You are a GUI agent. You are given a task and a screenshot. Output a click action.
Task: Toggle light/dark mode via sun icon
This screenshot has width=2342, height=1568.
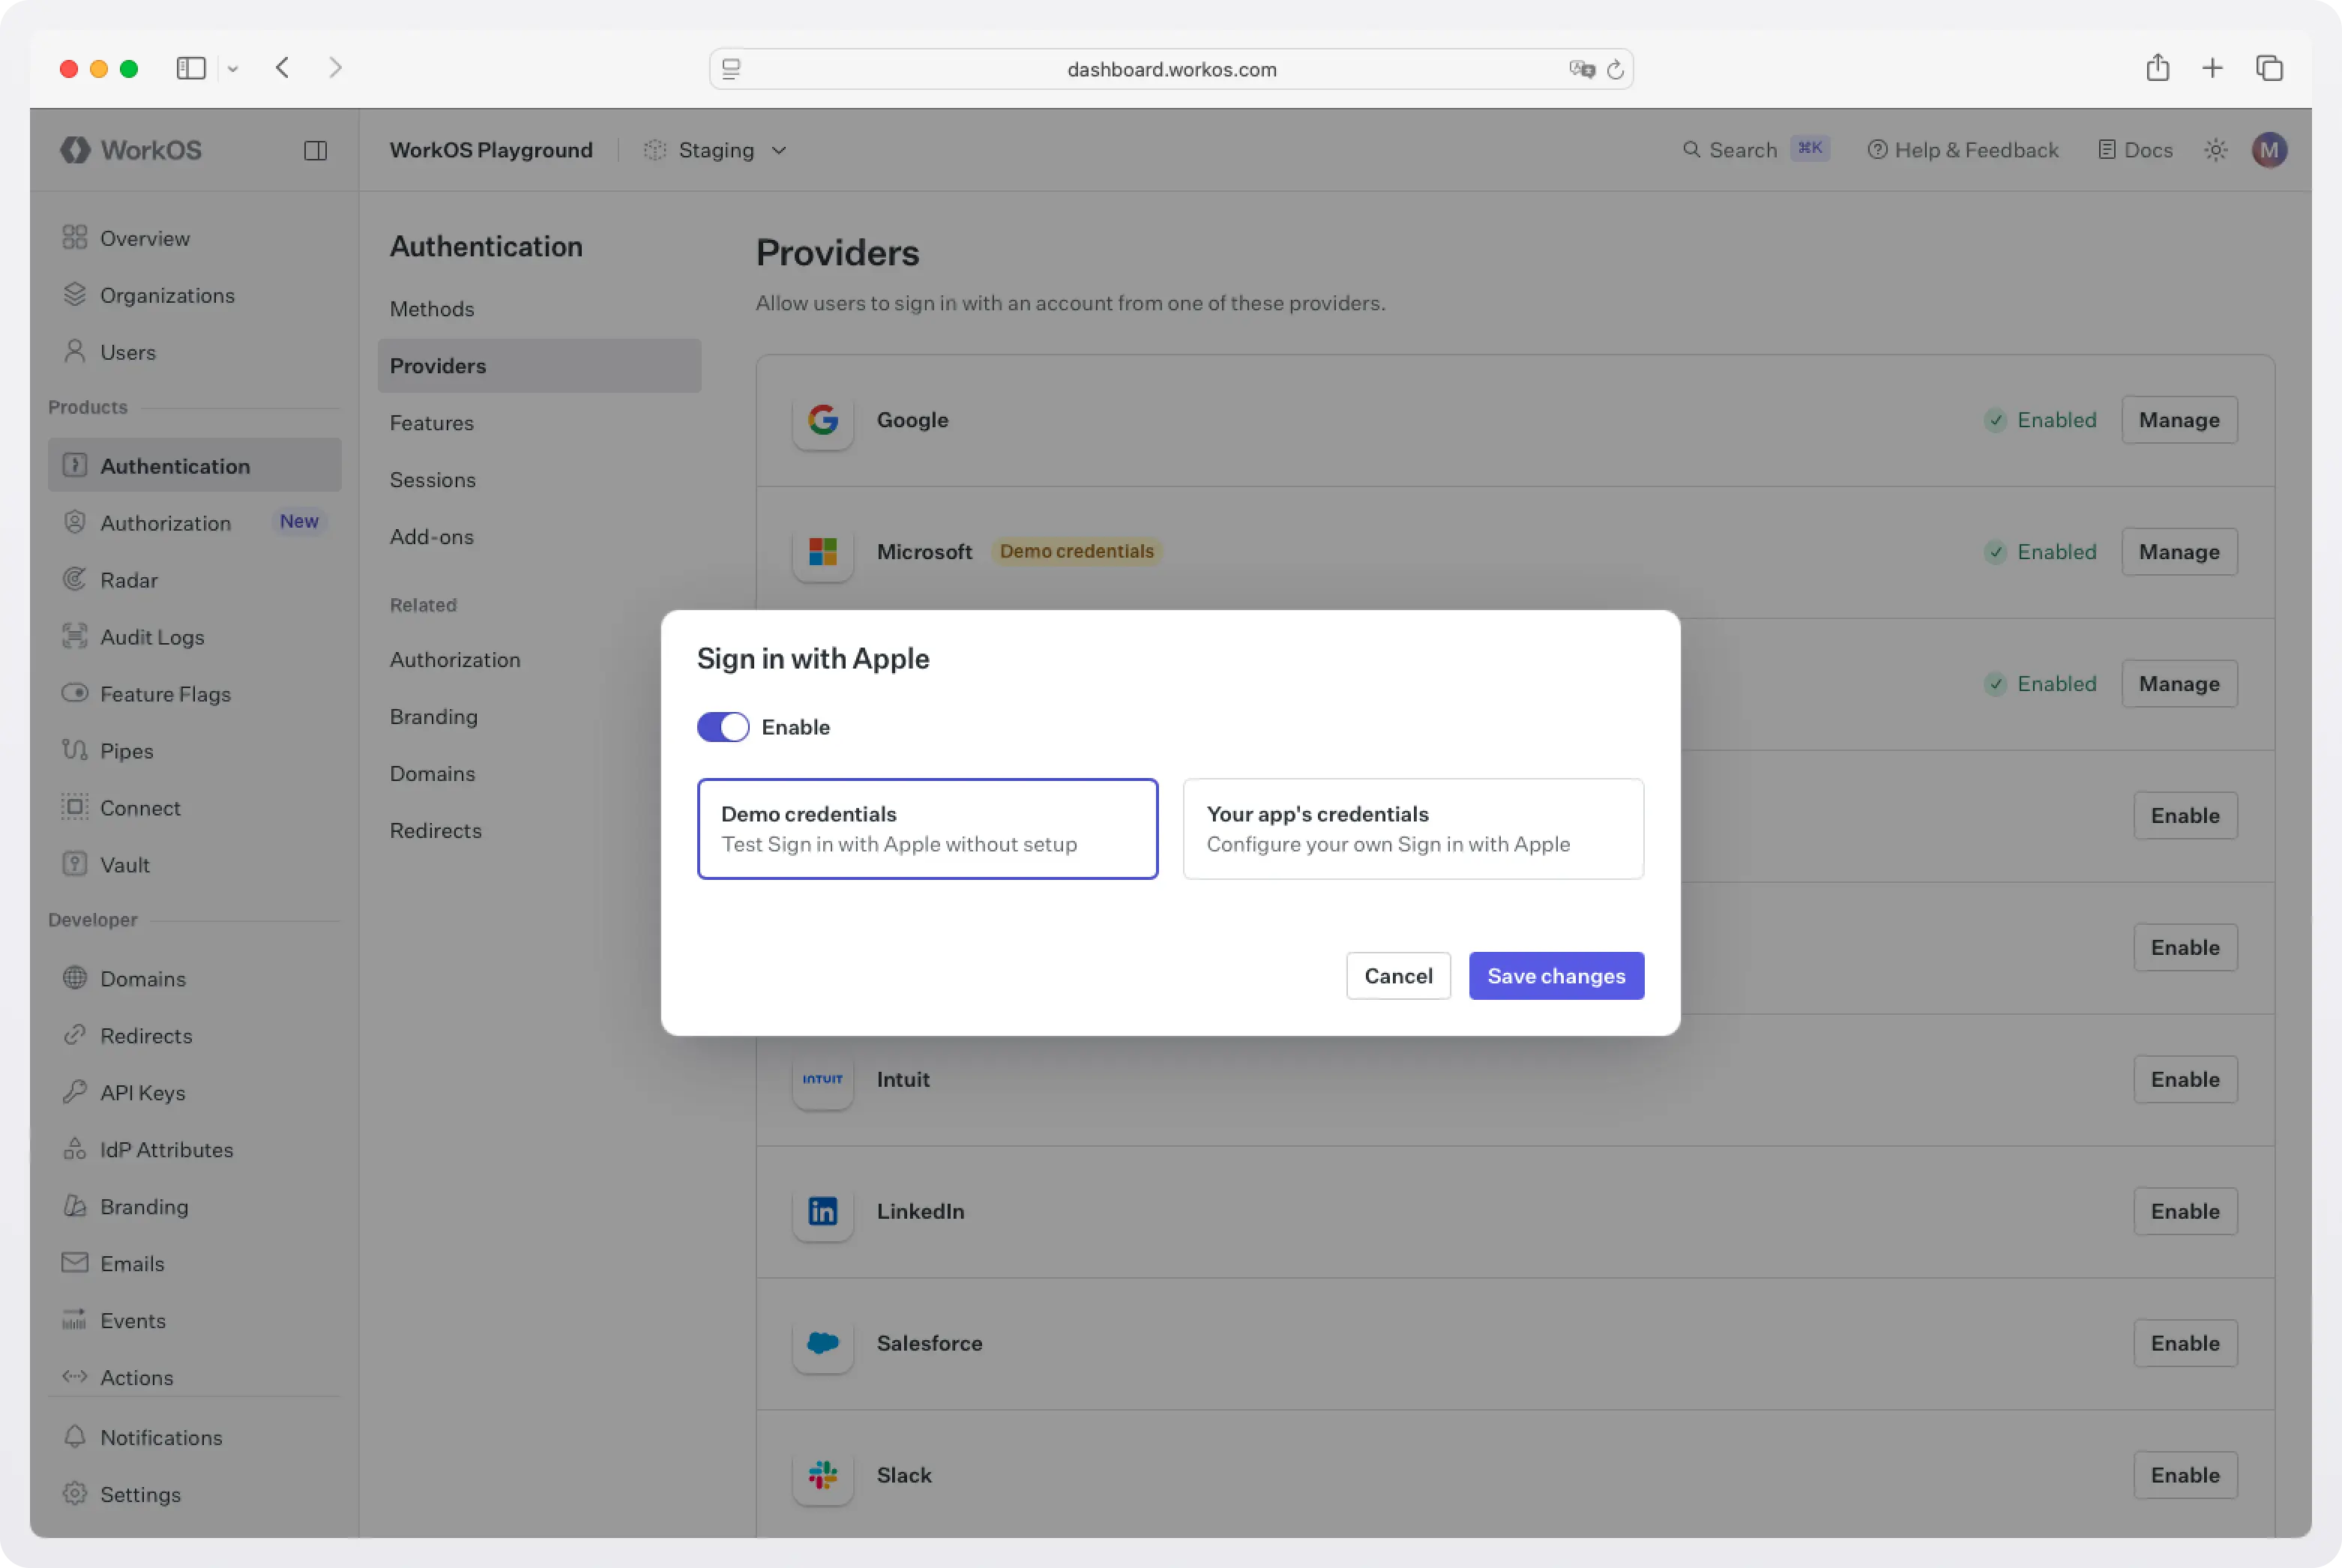[2215, 149]
